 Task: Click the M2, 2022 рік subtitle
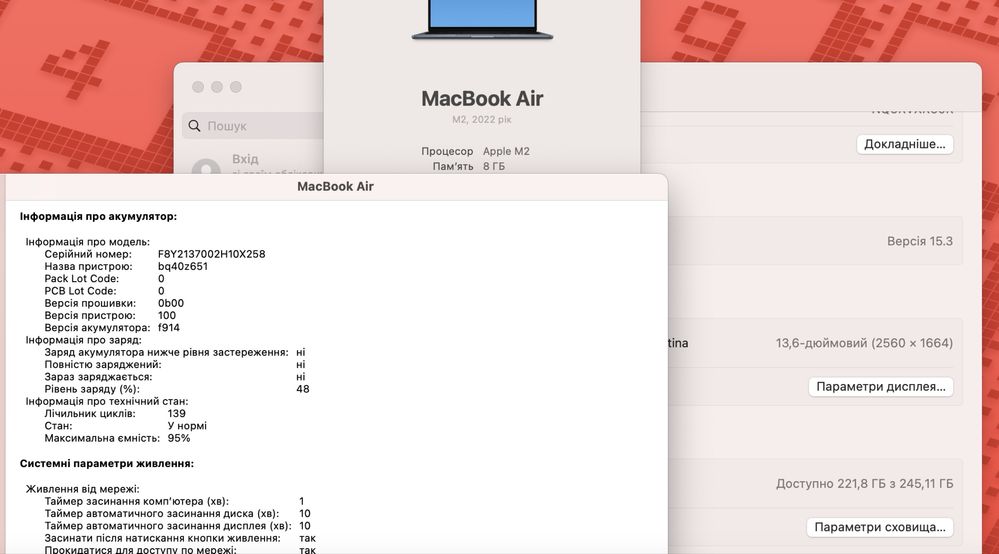pos(482,119)
